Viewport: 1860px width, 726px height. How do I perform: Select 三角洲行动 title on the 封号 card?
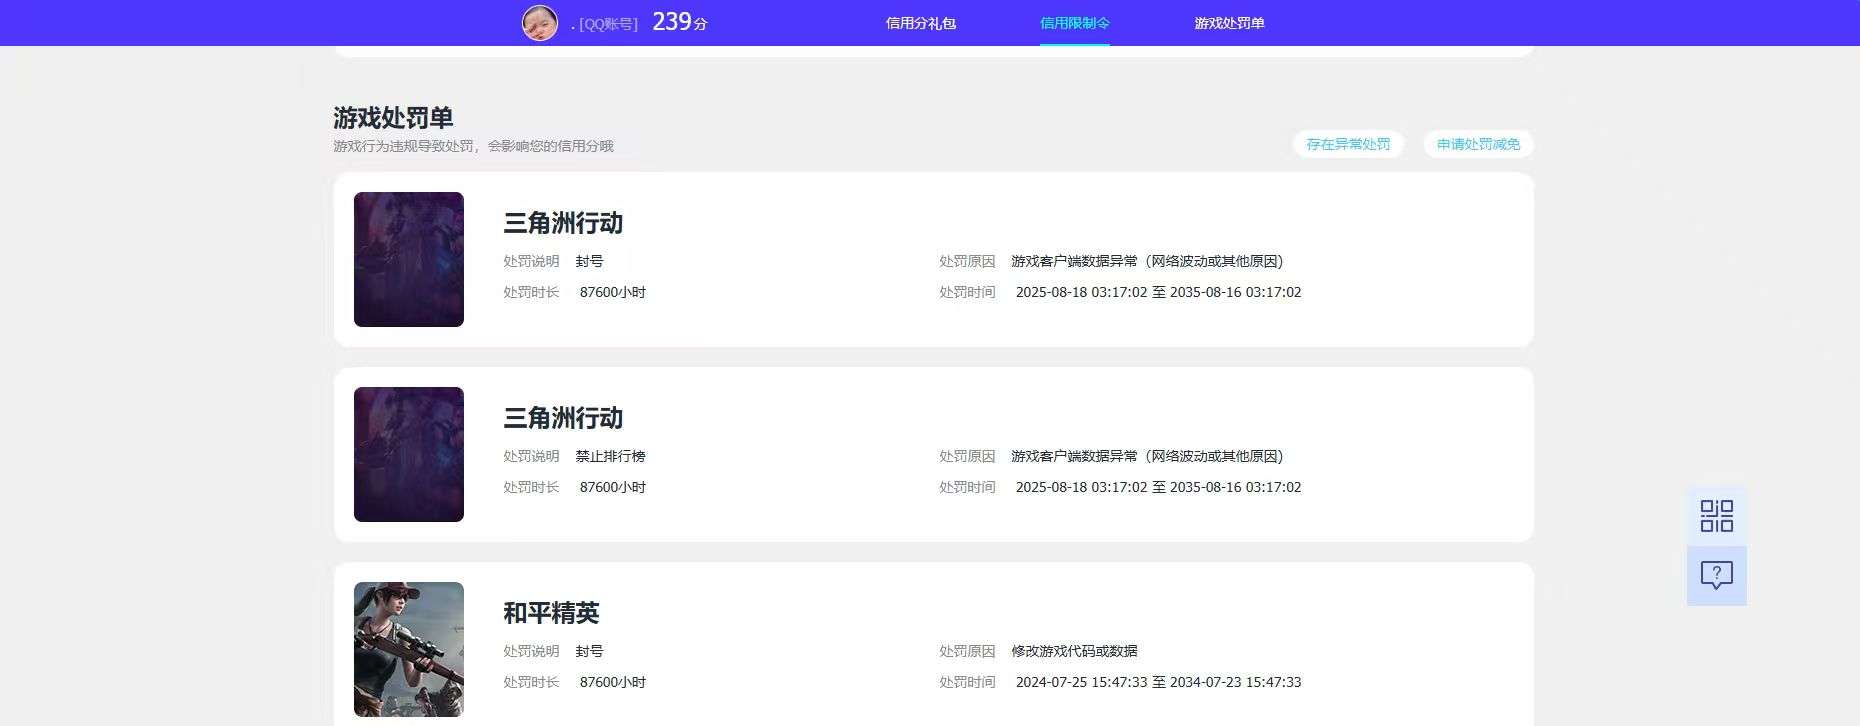pos(563,223)
